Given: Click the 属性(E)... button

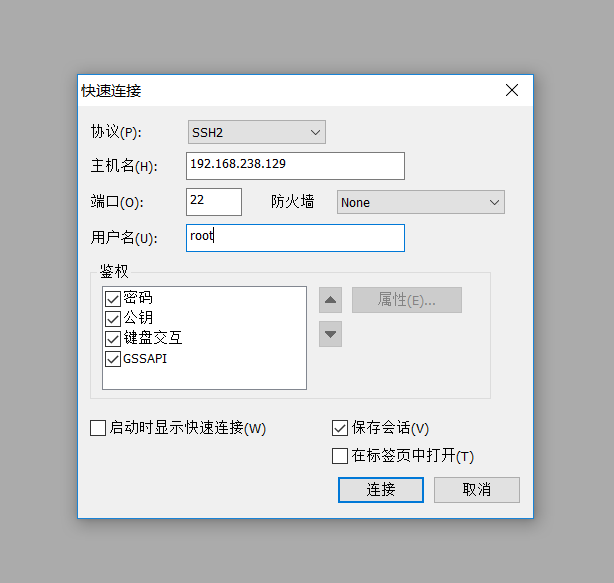Looking at the screenshot, I should point(406,300).
